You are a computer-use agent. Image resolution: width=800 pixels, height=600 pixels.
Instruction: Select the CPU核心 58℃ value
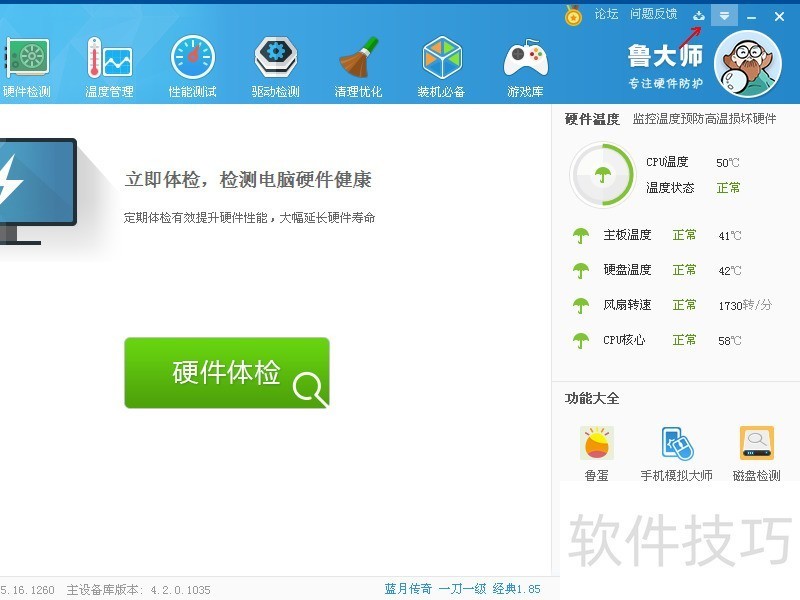730,340
